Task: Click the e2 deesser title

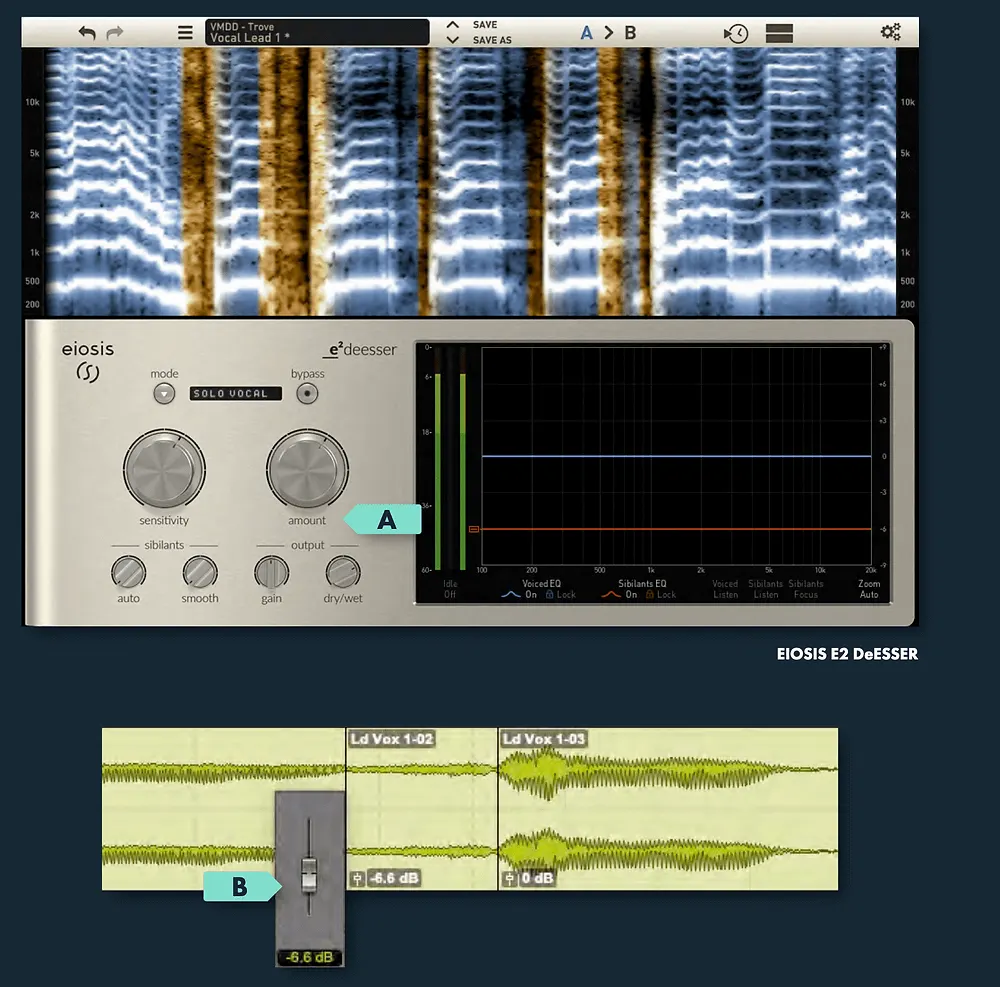Action: click(360, 349)
